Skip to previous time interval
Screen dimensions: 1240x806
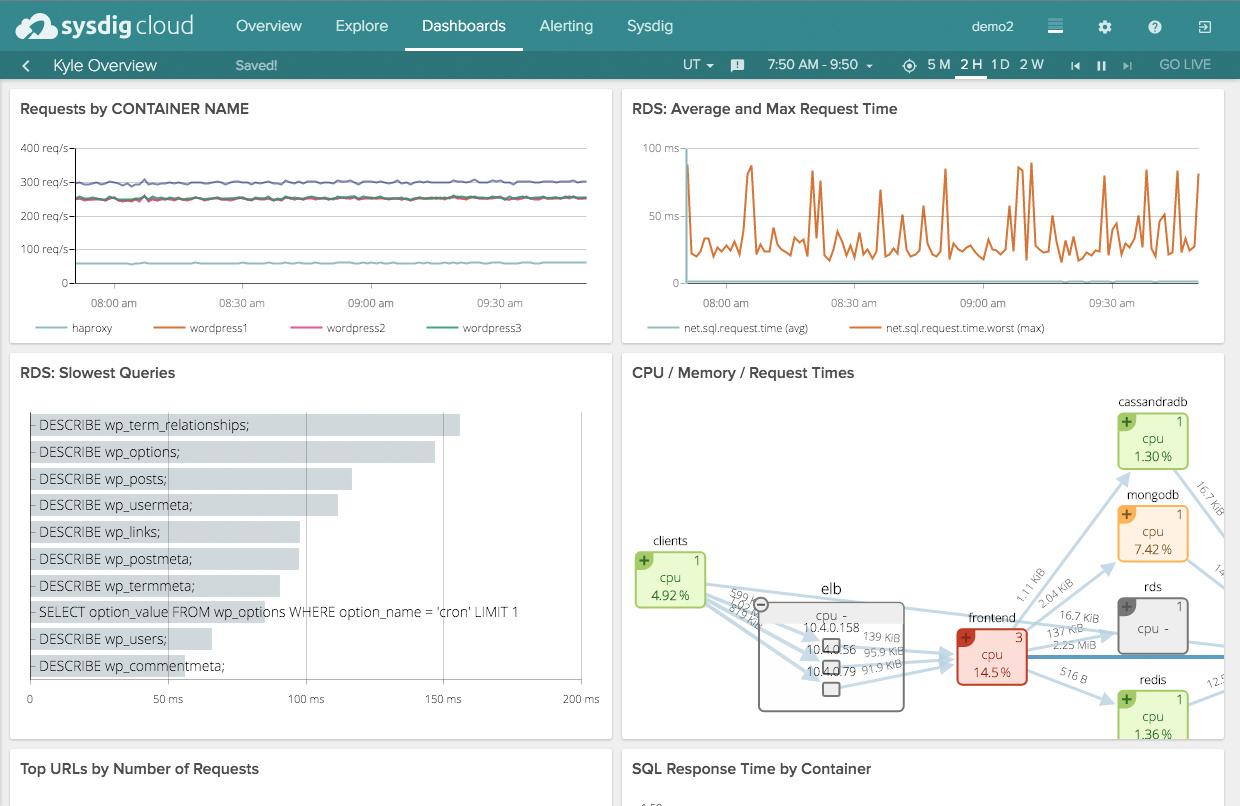[x=1075, y=66]
